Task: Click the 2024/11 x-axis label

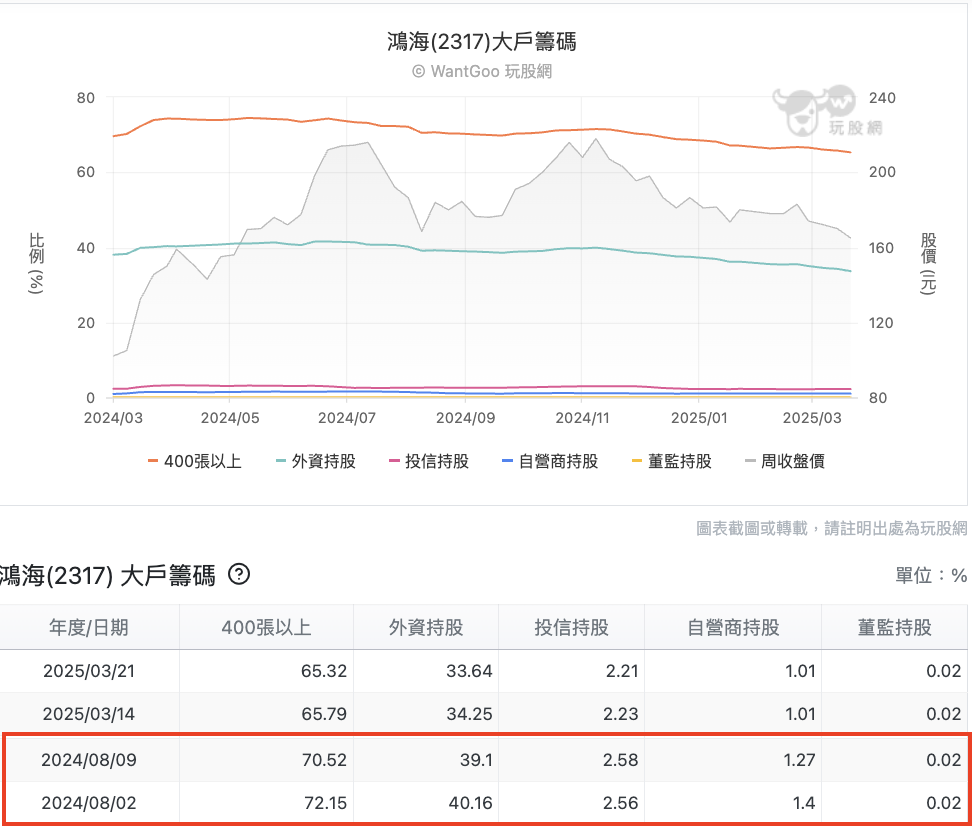Action: click(583, 418)
